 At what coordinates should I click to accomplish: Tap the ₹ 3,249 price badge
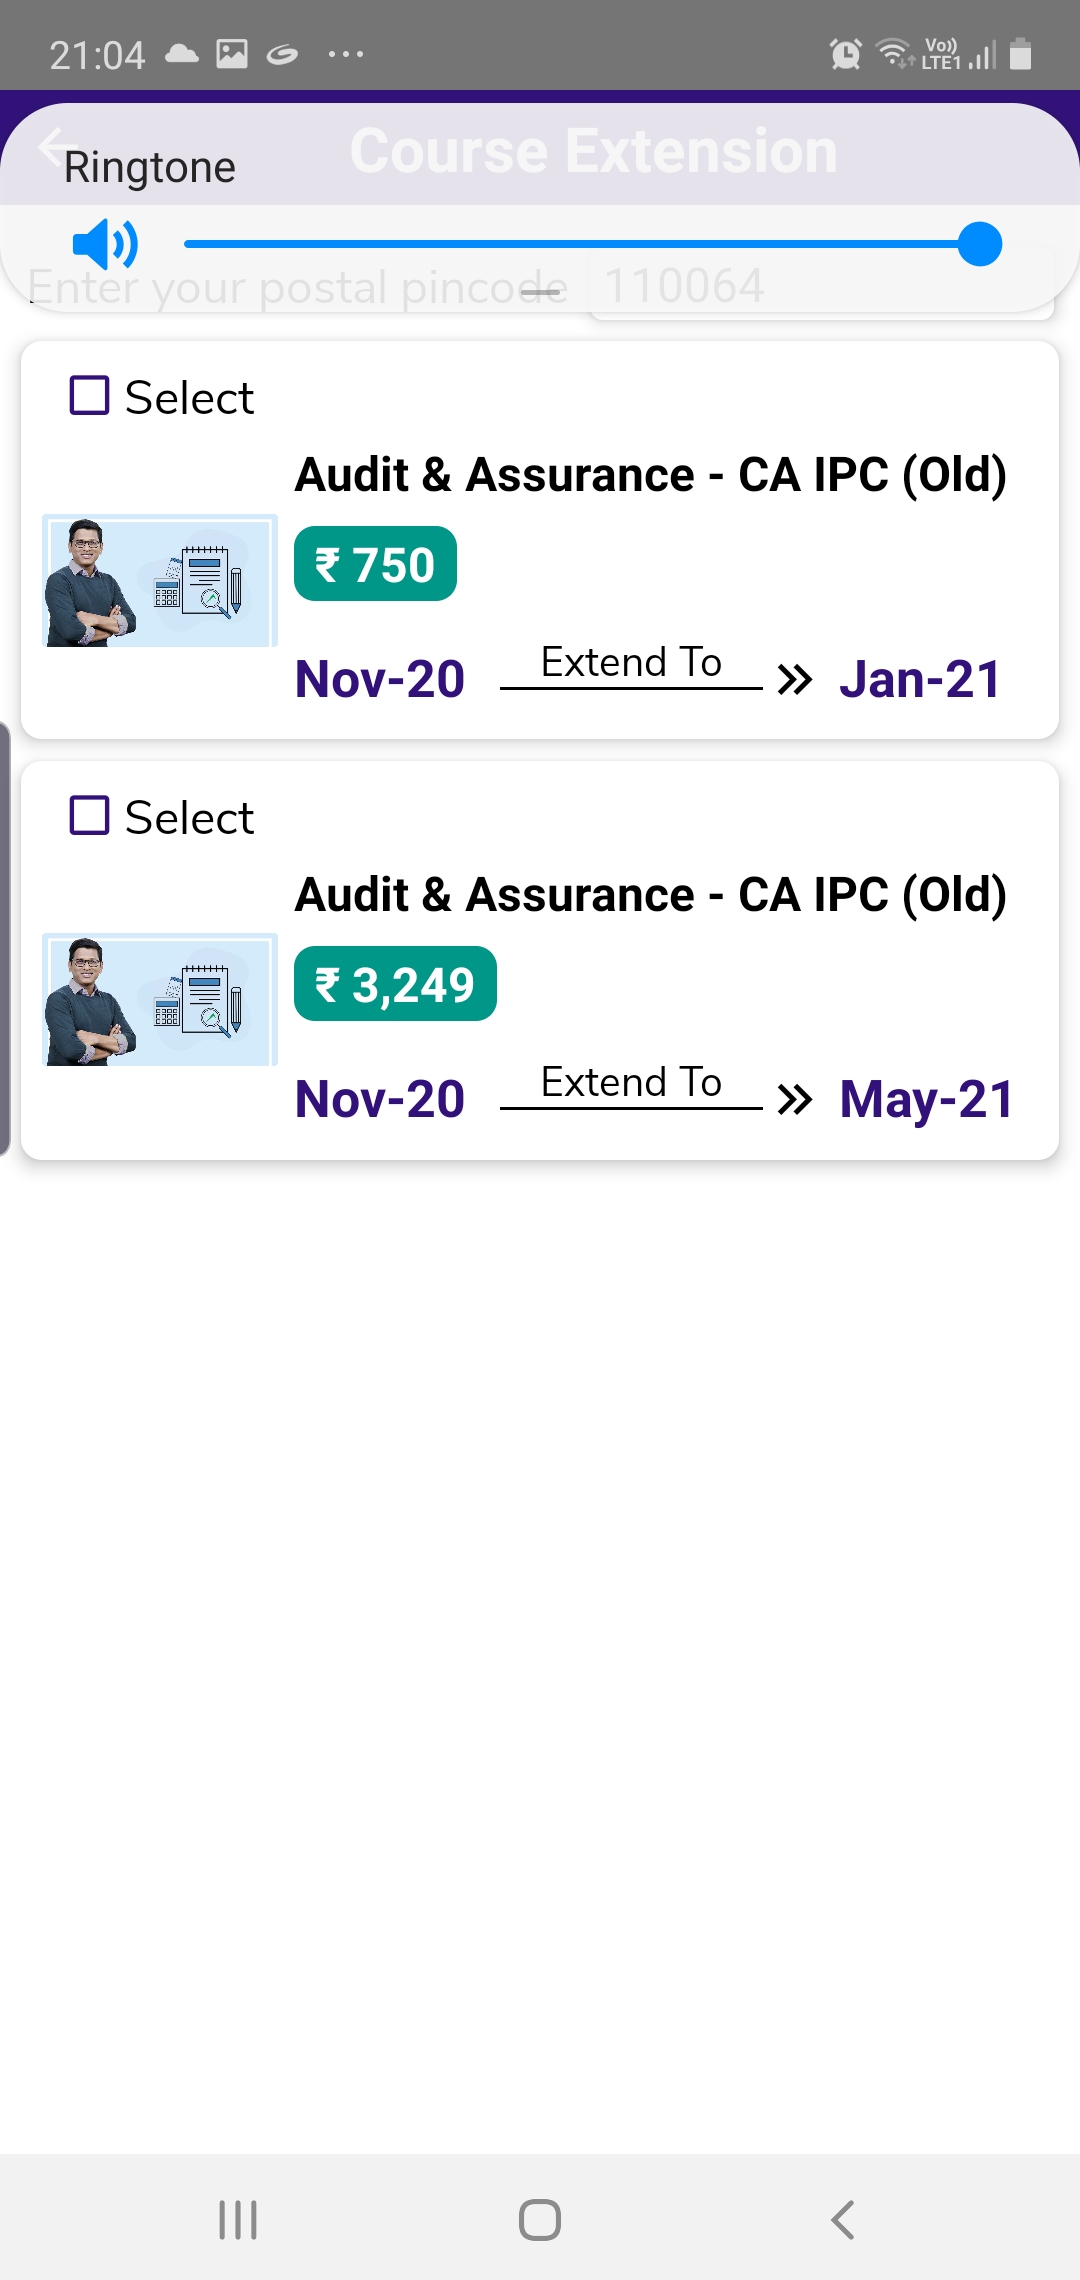click(x=395, y=984)
